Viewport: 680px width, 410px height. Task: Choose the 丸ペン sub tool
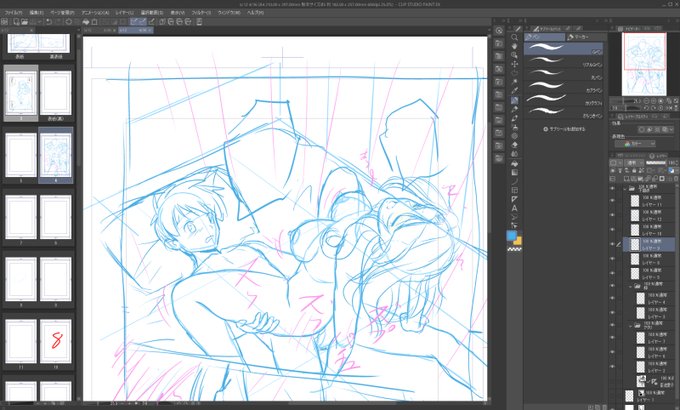563,75
